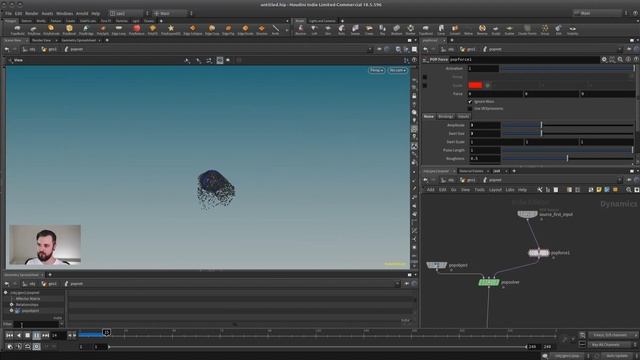The width and height of the screenshot is (640, 360).
Task: Uncheck the Ignore Mass checkbox
Action: pyautogui.click(x=470, y=101)
